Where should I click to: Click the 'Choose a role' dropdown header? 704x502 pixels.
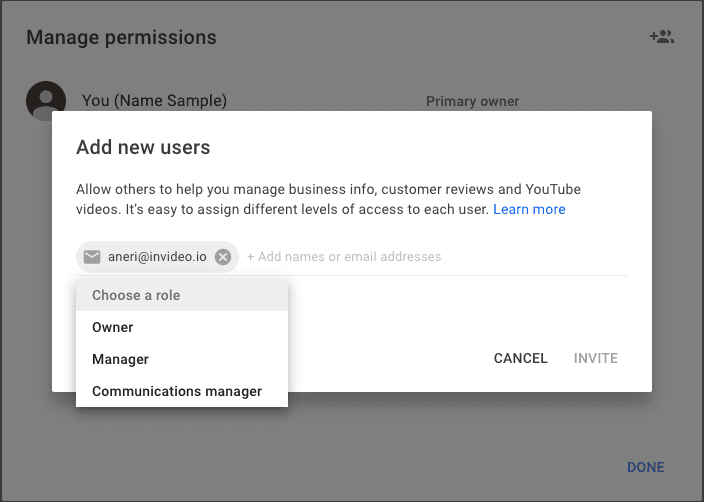136,295
